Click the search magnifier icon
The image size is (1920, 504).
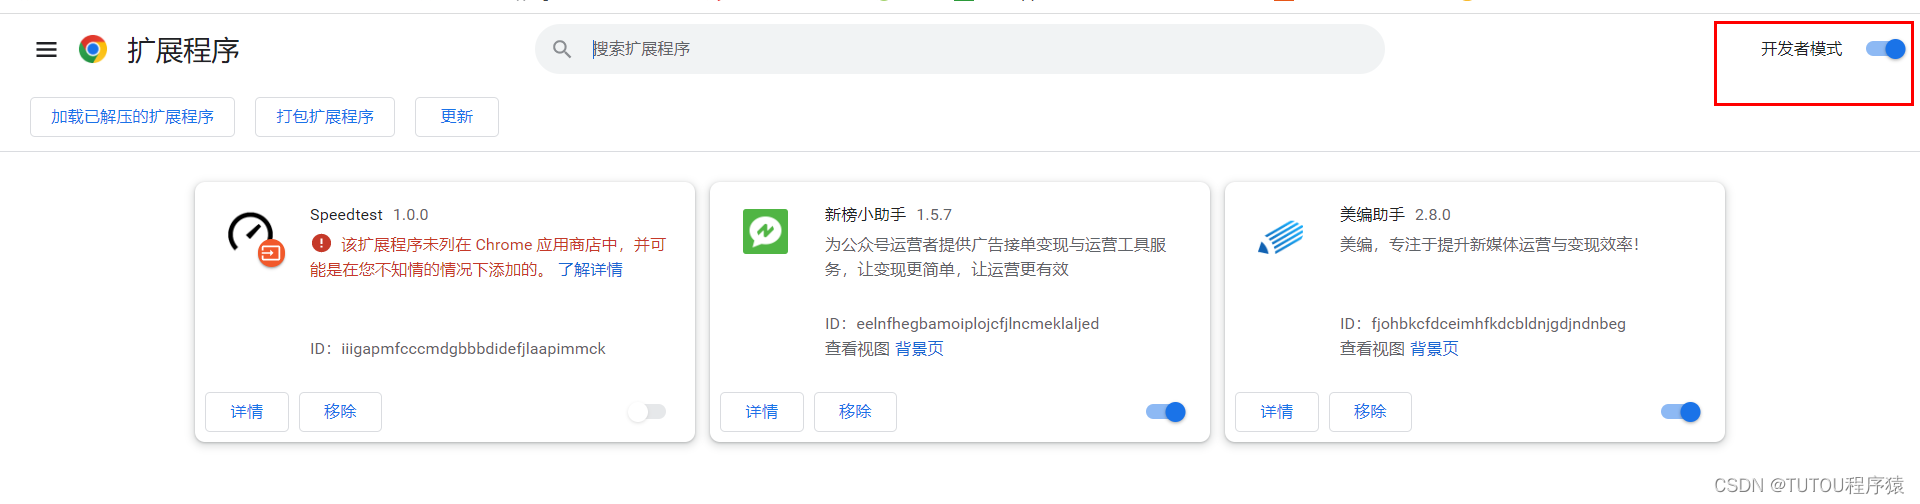(562, 49)
